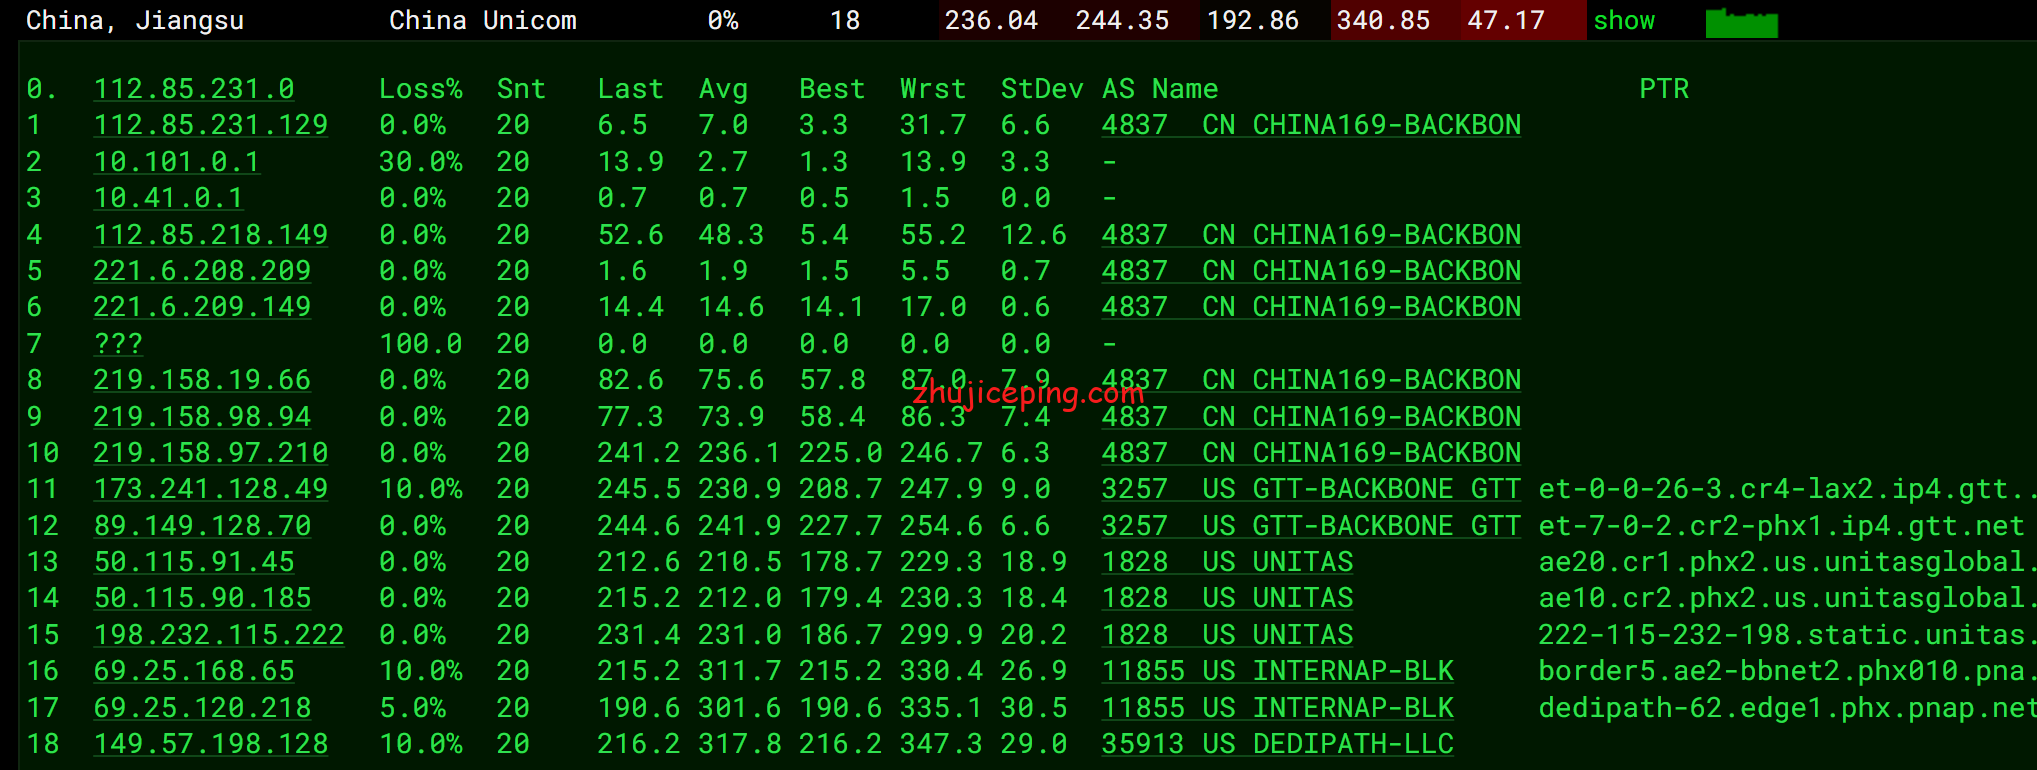The width and height of the screenshot is (2037, 770).
Task: Click the 347.3 worst value at hop 18
Action: click(941, 744)
